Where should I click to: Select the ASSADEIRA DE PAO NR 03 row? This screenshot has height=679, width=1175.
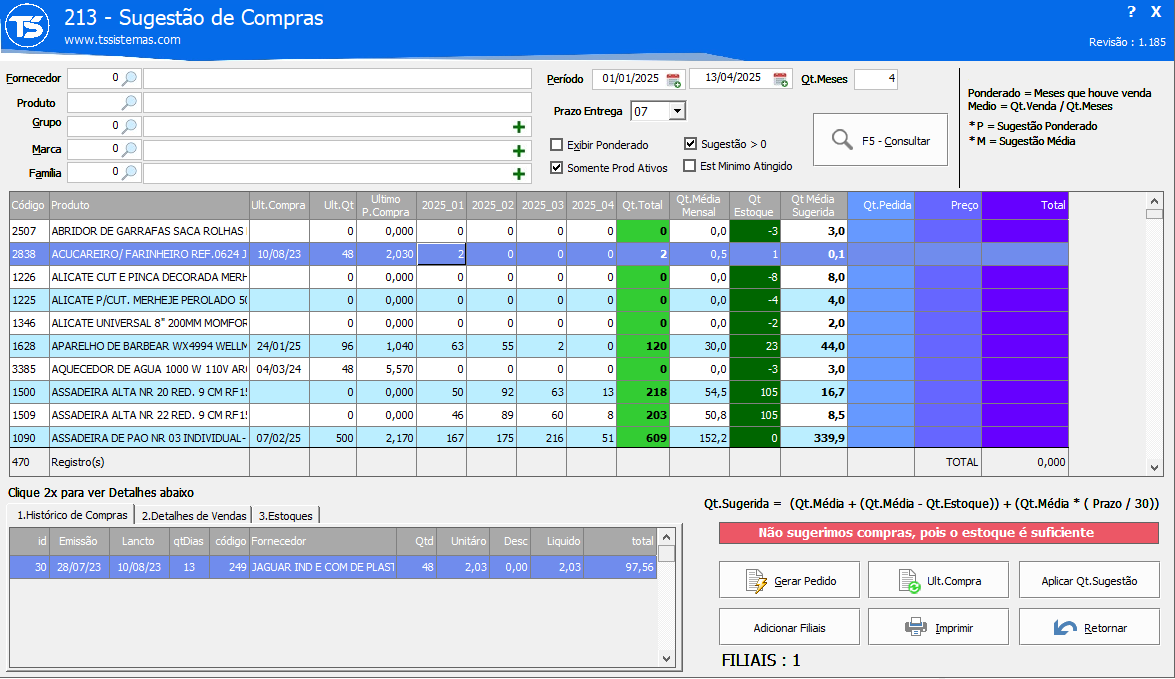click(148, 438)
